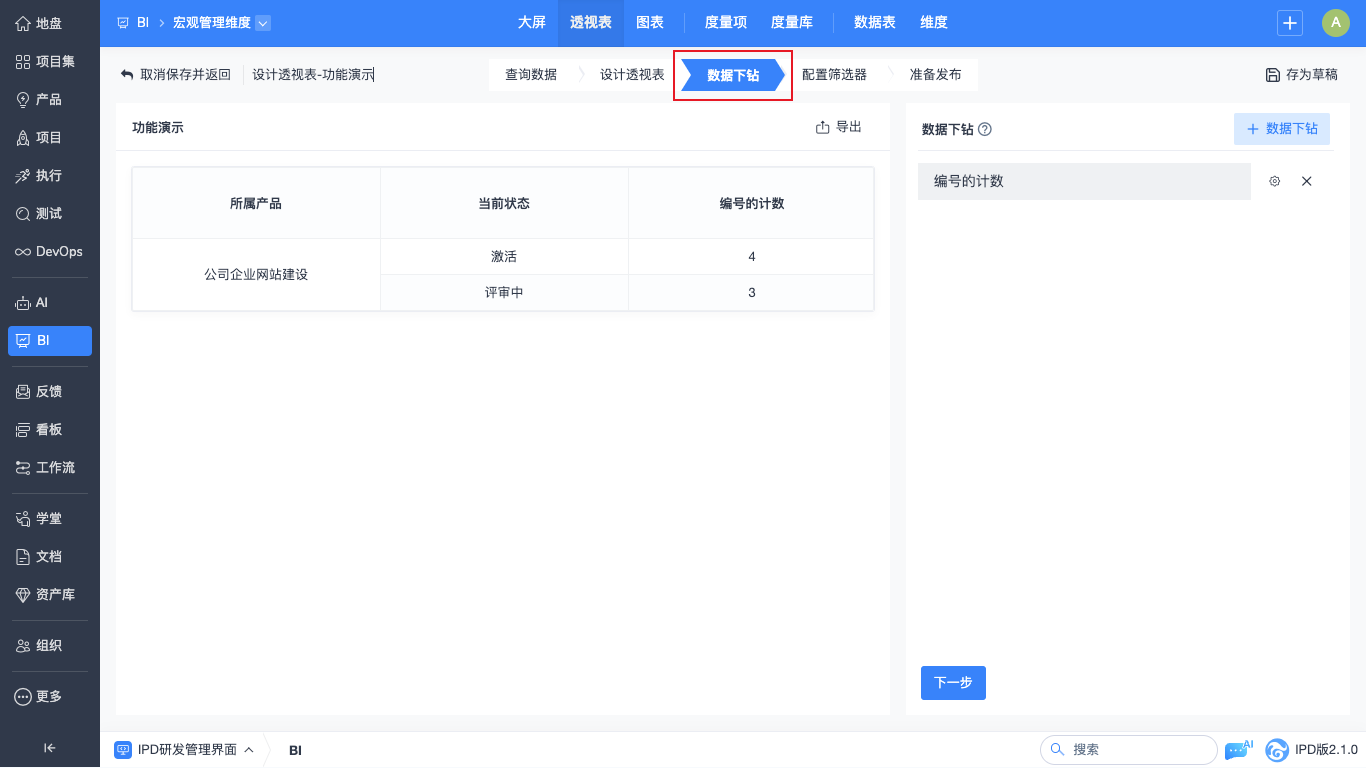The image size is (1366, 768).
Task: Remove the 编号的计数 drill-down with X icon
Action: click(x=1306, y=182)
